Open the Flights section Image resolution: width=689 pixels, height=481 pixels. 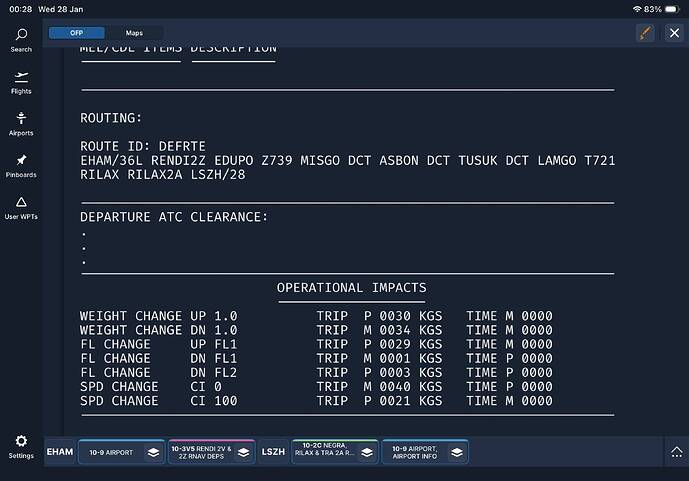pos(21,83)
